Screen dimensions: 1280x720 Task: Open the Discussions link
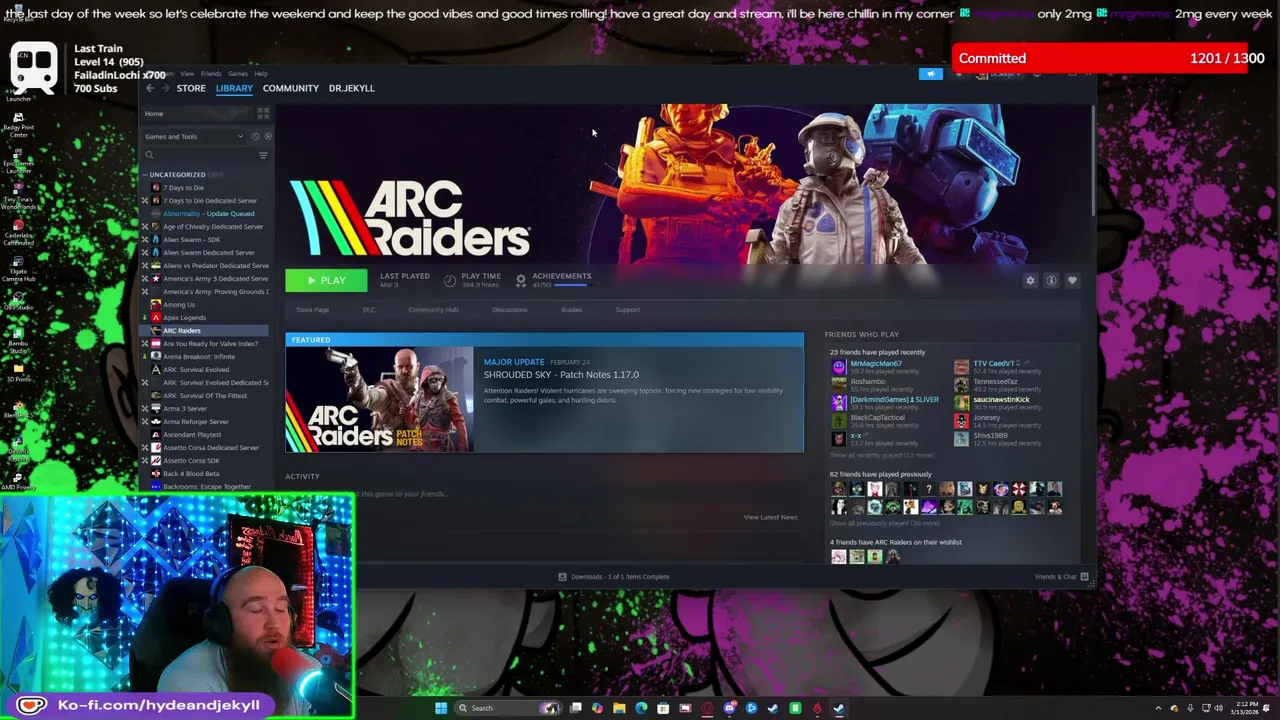click(509, 310)
